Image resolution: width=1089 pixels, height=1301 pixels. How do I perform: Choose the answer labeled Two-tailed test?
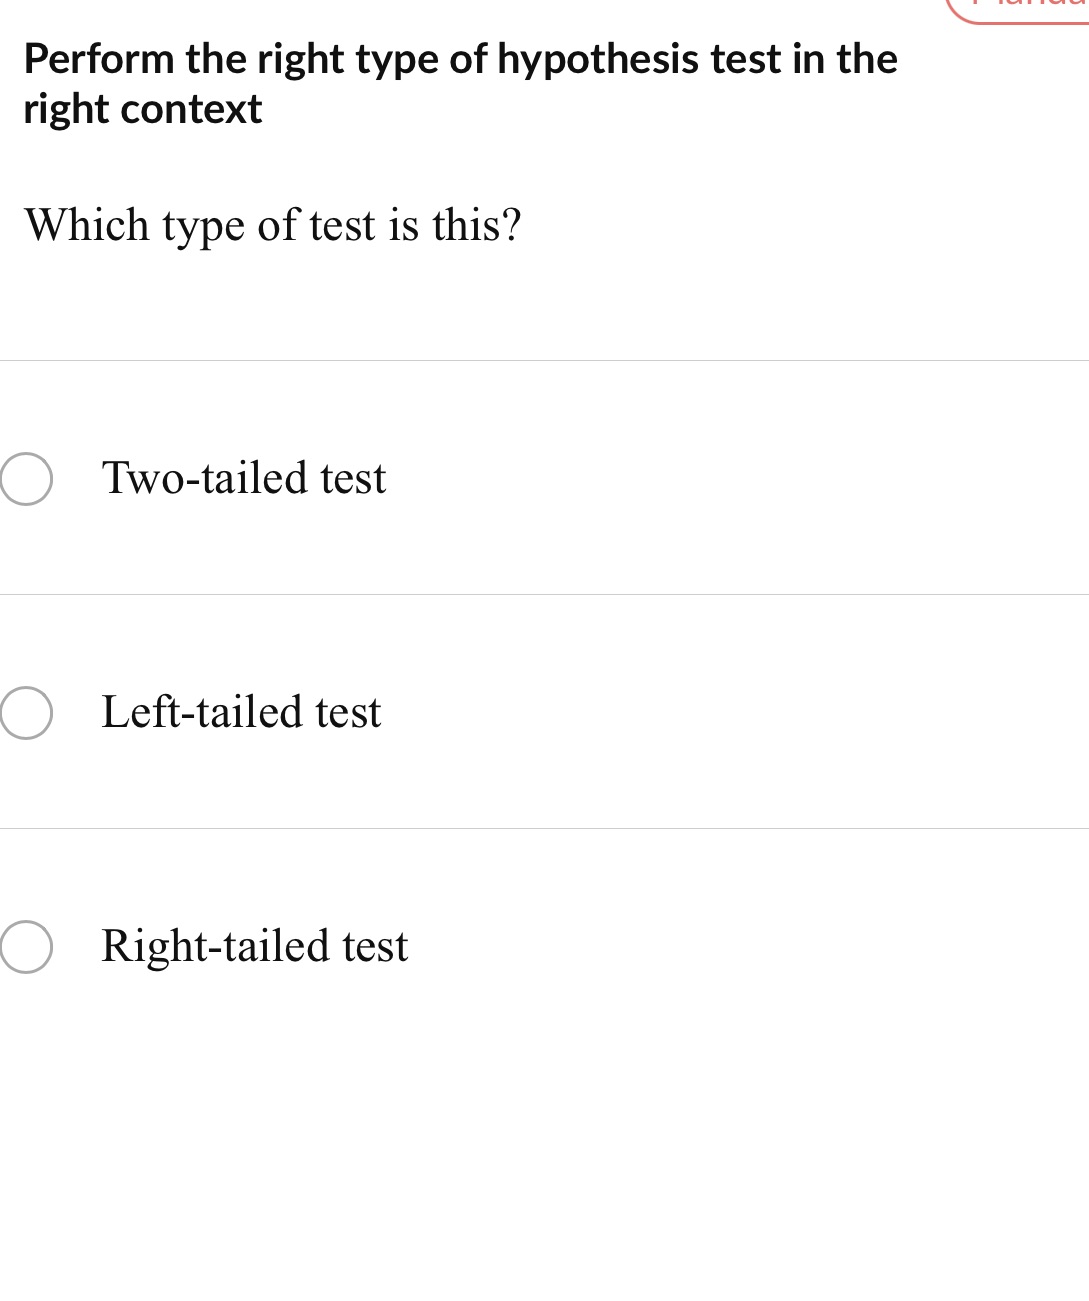(243, 478)
